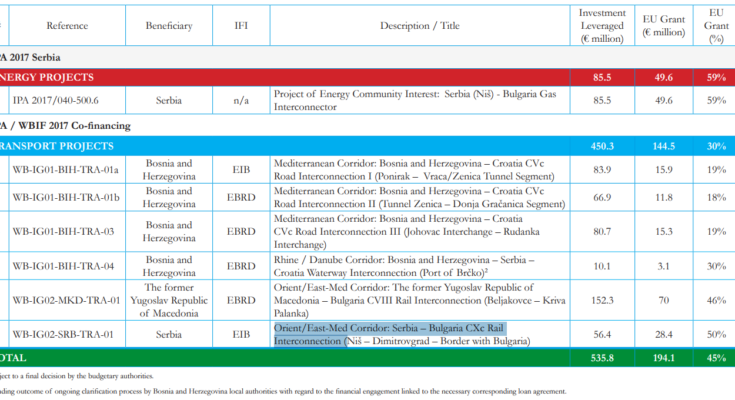Select reference WB-IG01-BIH-TRA-01b
This screenshot has width=735, height=400.
point(66,197)
